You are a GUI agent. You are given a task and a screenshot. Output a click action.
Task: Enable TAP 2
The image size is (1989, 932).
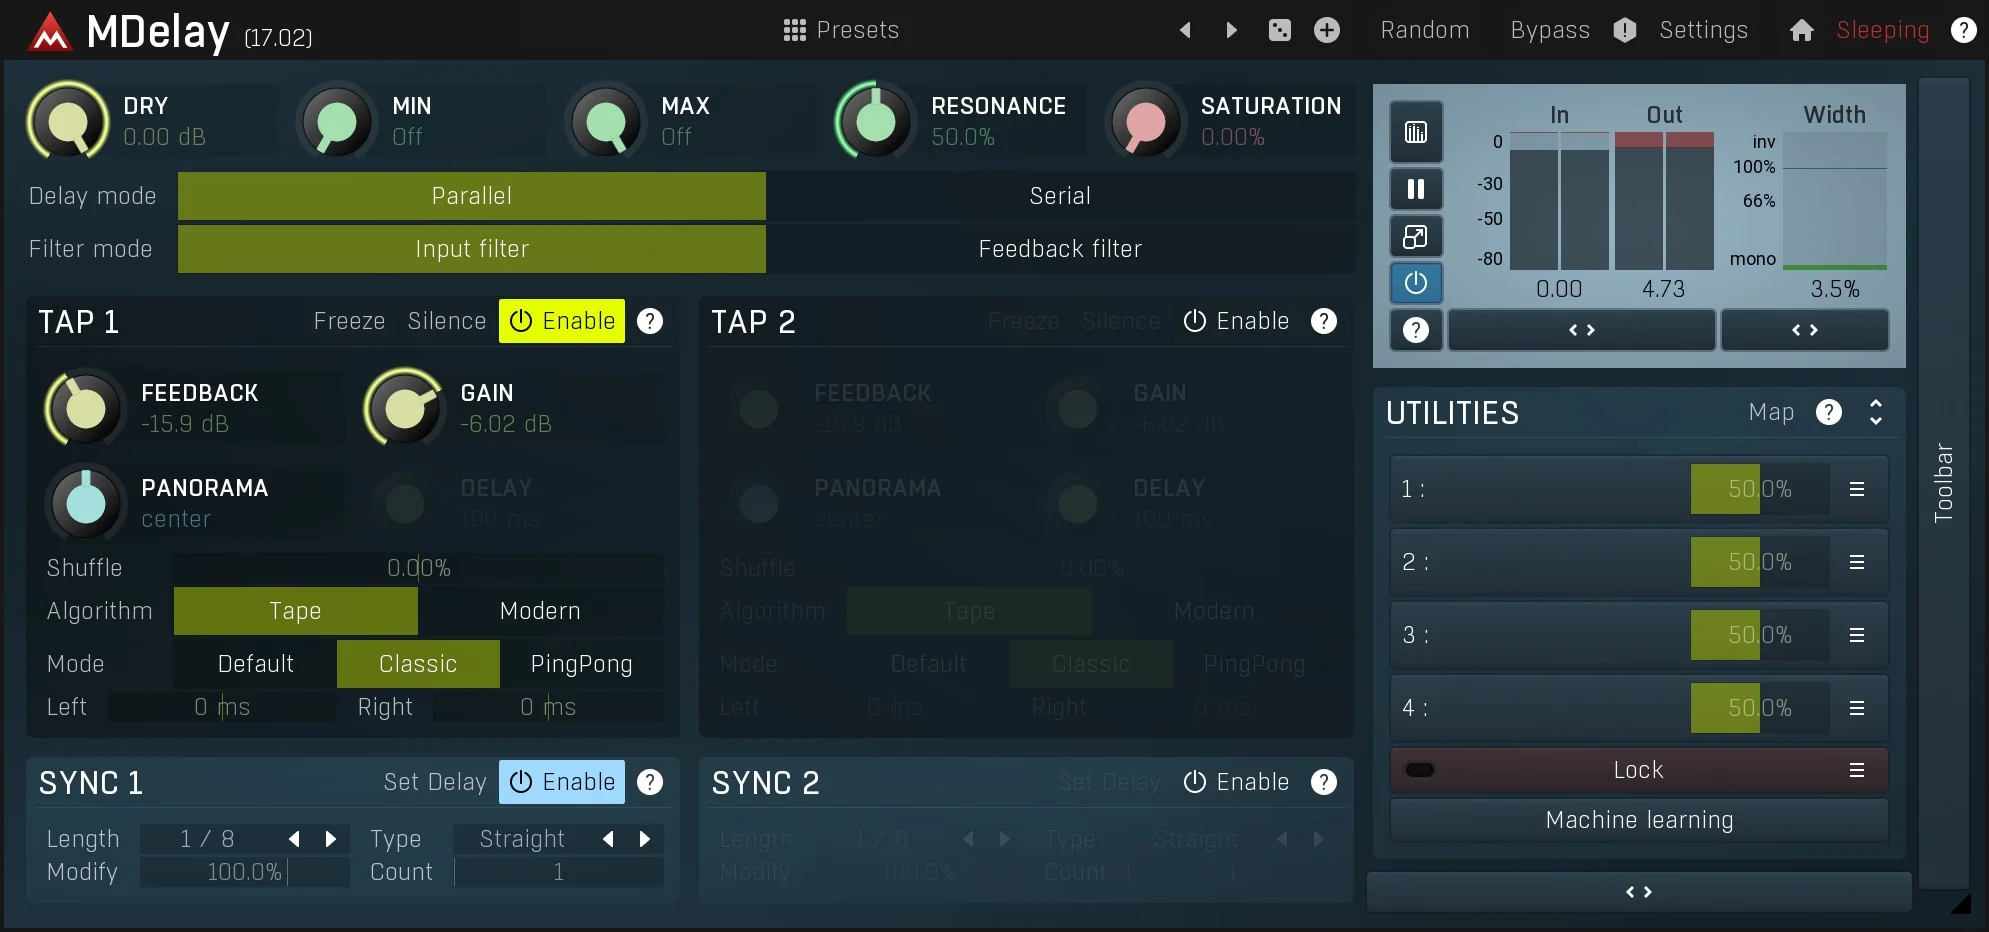click(1236, 321)
